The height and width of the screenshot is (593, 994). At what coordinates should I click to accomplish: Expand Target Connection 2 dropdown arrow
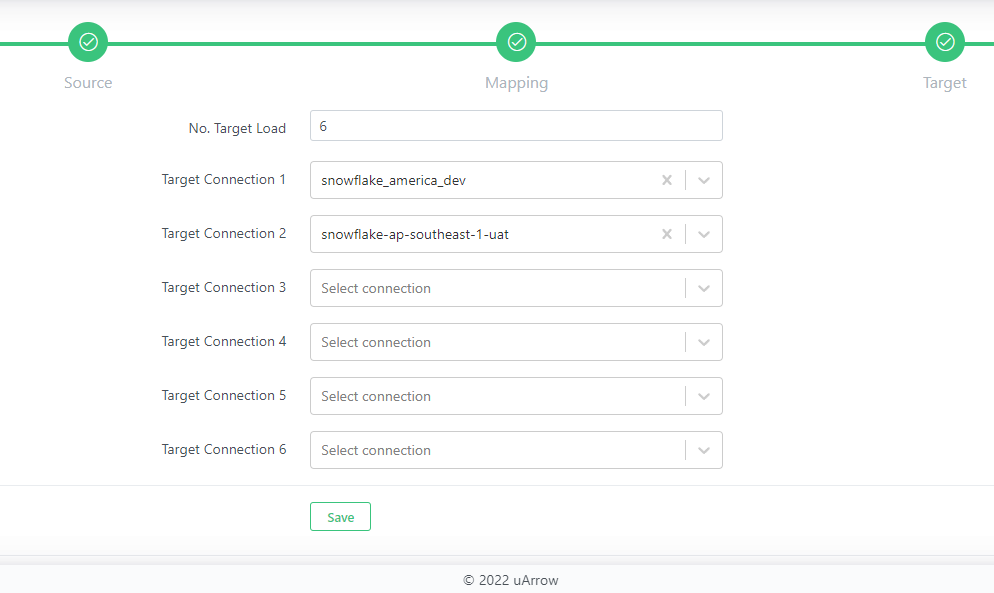tap(704, 234)
